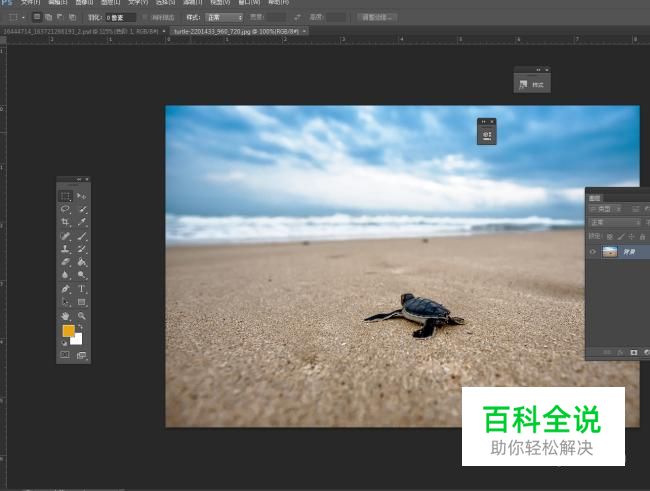Screen dimensions: 650x491
Task: Select the Zoom tool in toolbox
Action: 82,315
